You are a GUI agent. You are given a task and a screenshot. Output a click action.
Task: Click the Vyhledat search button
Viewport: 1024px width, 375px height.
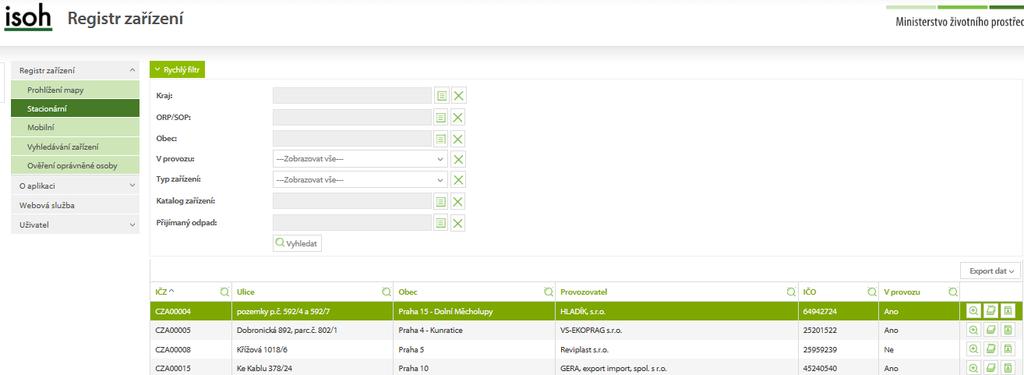point(297,243)
